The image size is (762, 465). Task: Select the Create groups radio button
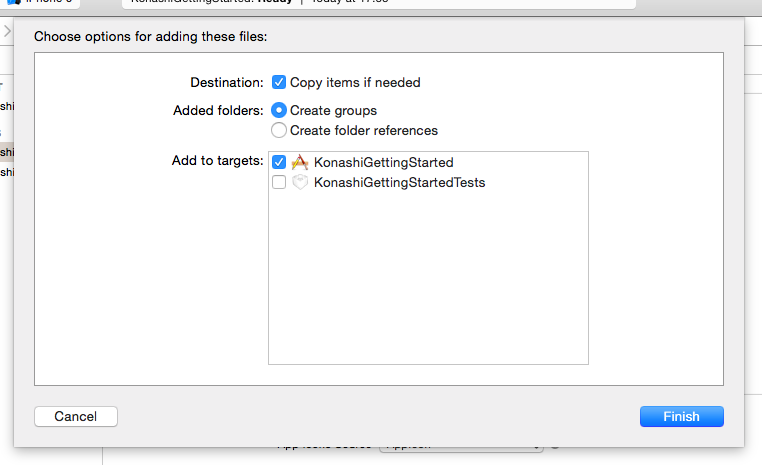tap(280, 110)
